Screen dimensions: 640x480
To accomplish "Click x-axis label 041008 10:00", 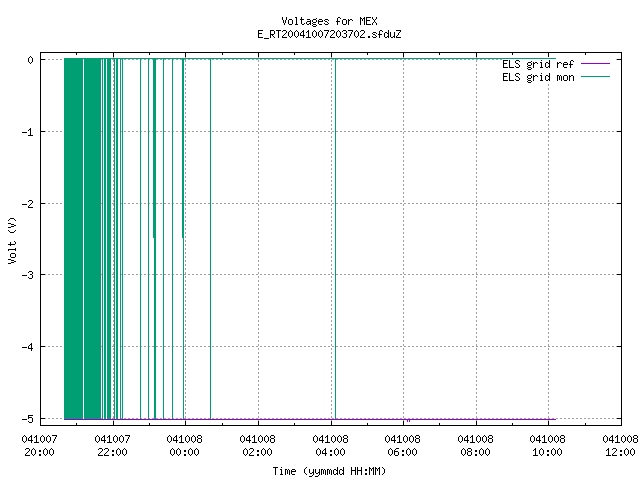I will [547, 446].
